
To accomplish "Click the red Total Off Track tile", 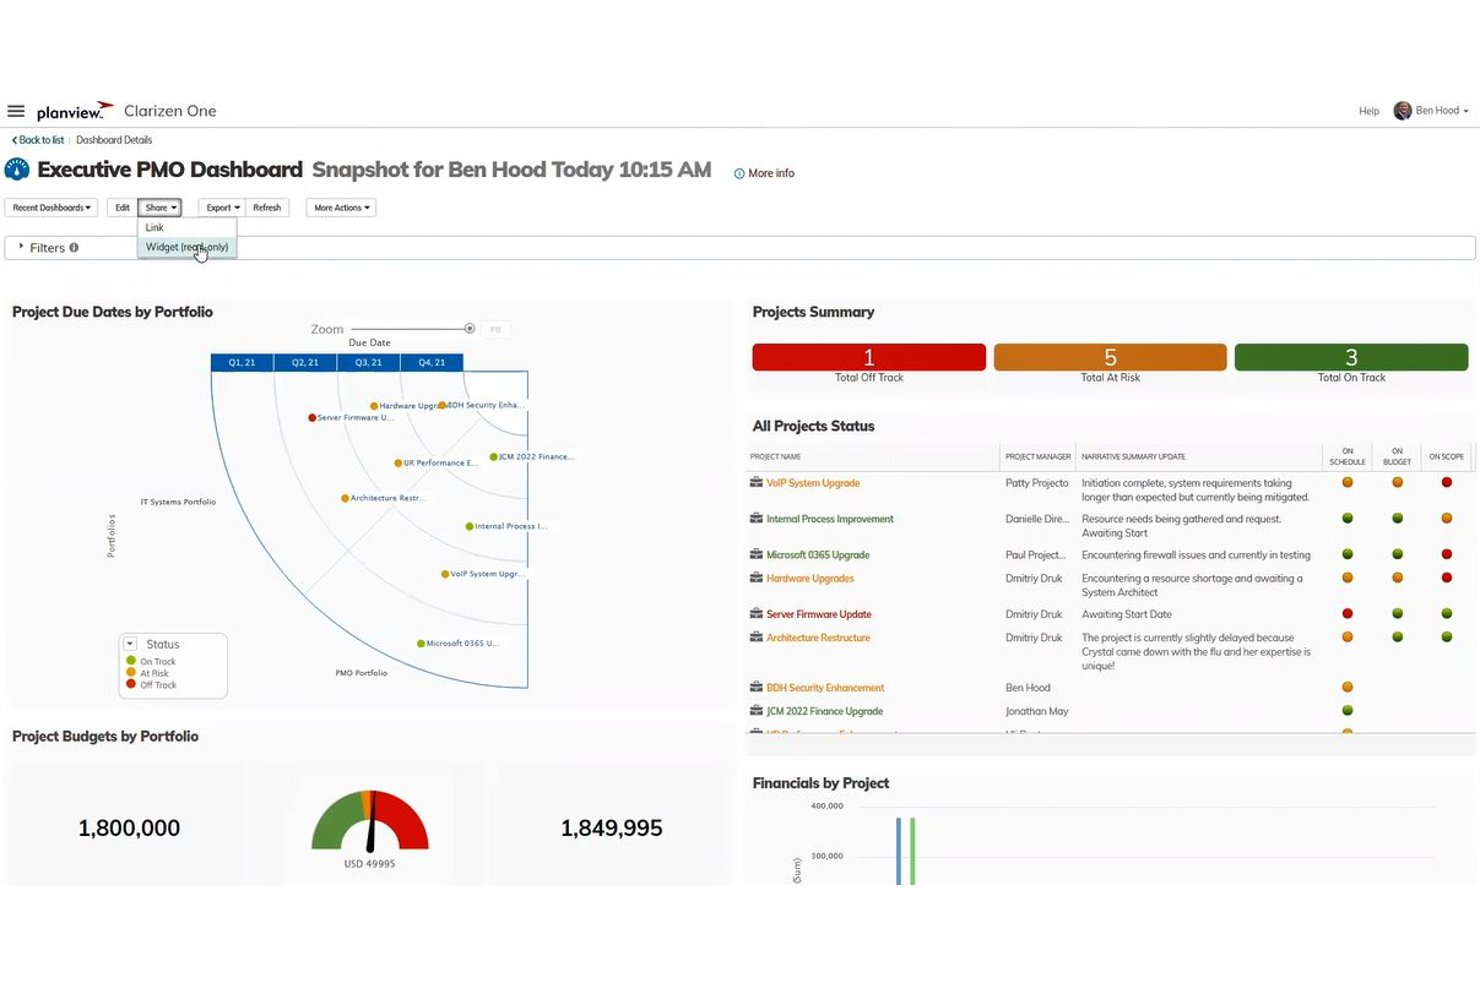I will click(x=869, y=357).
